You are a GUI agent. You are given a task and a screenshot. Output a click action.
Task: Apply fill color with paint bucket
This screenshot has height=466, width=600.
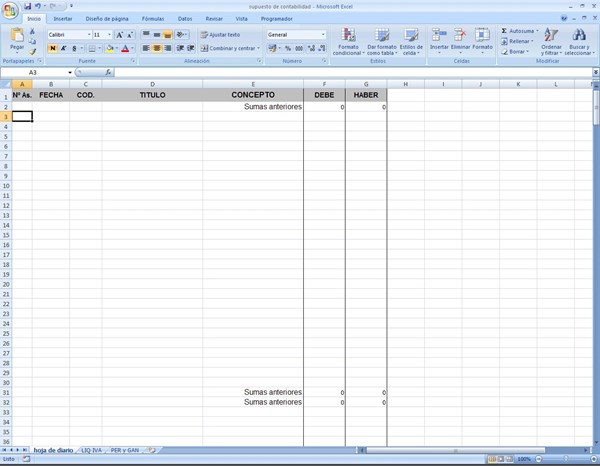[x=110, y=48]
